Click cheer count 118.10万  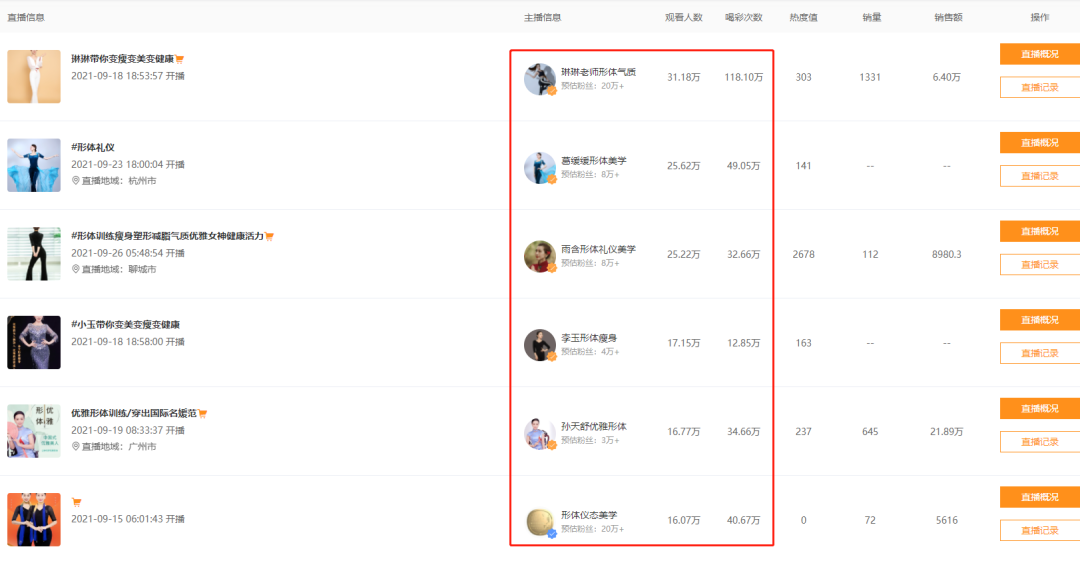[x=744, y=77]
